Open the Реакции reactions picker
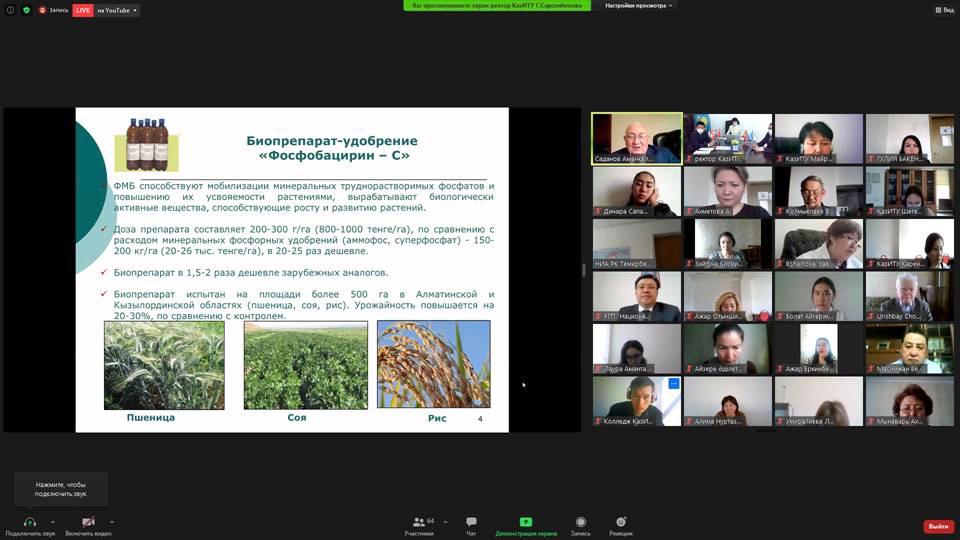 click(x=621, y=523)
